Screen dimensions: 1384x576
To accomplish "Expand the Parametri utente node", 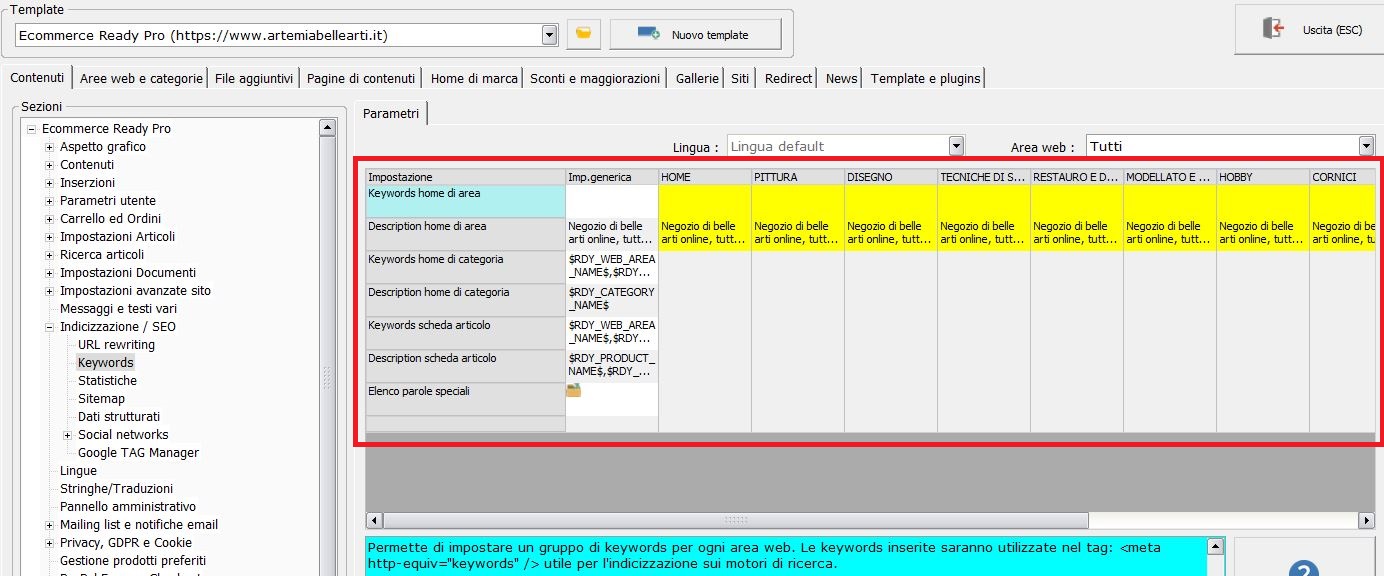I will pyautogui.click(x=50, y=201).
